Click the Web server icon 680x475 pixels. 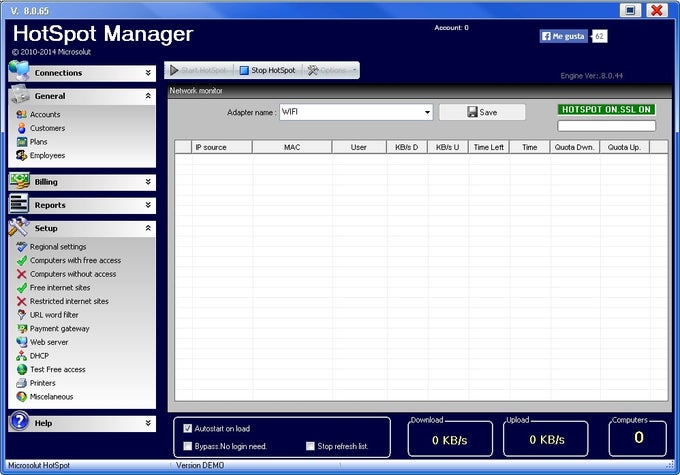[22, 342]
